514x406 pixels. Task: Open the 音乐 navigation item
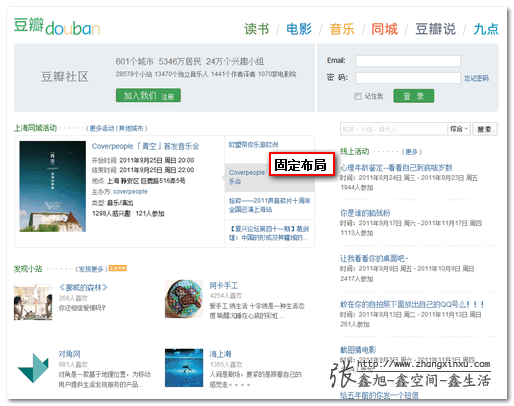[x=342, y=29]
